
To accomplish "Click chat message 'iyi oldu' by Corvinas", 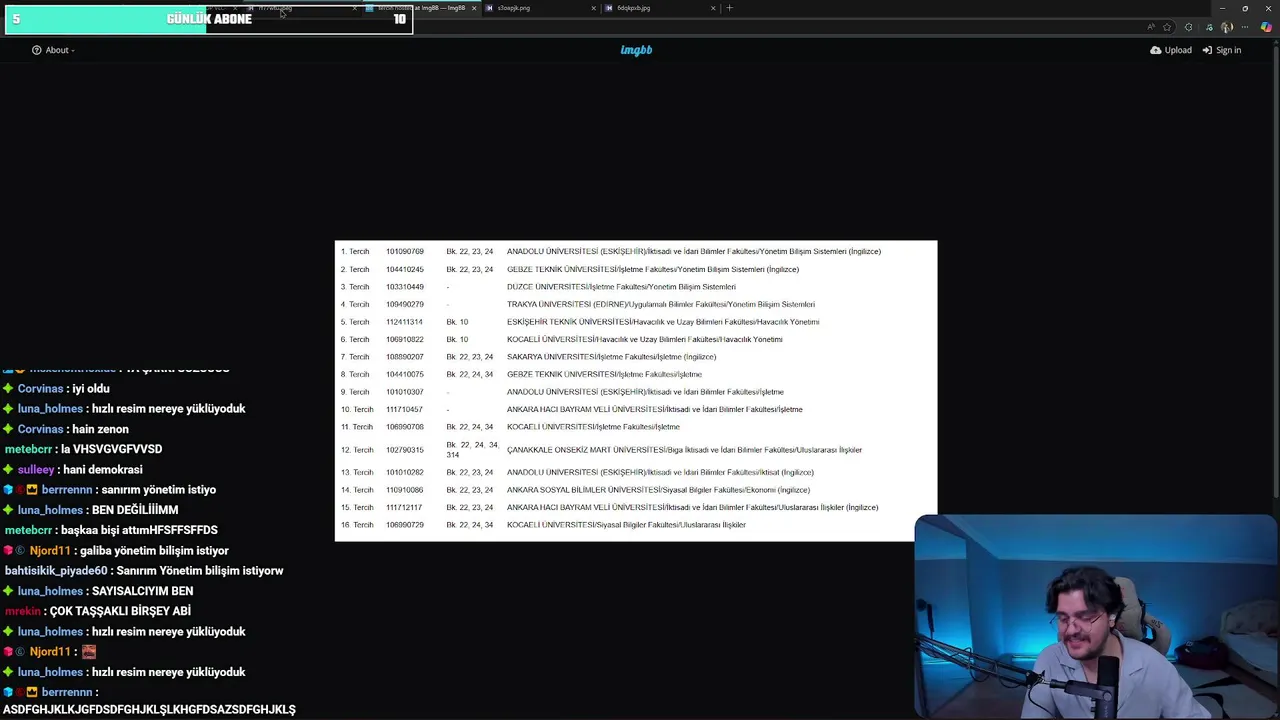I will click(91, 388).
